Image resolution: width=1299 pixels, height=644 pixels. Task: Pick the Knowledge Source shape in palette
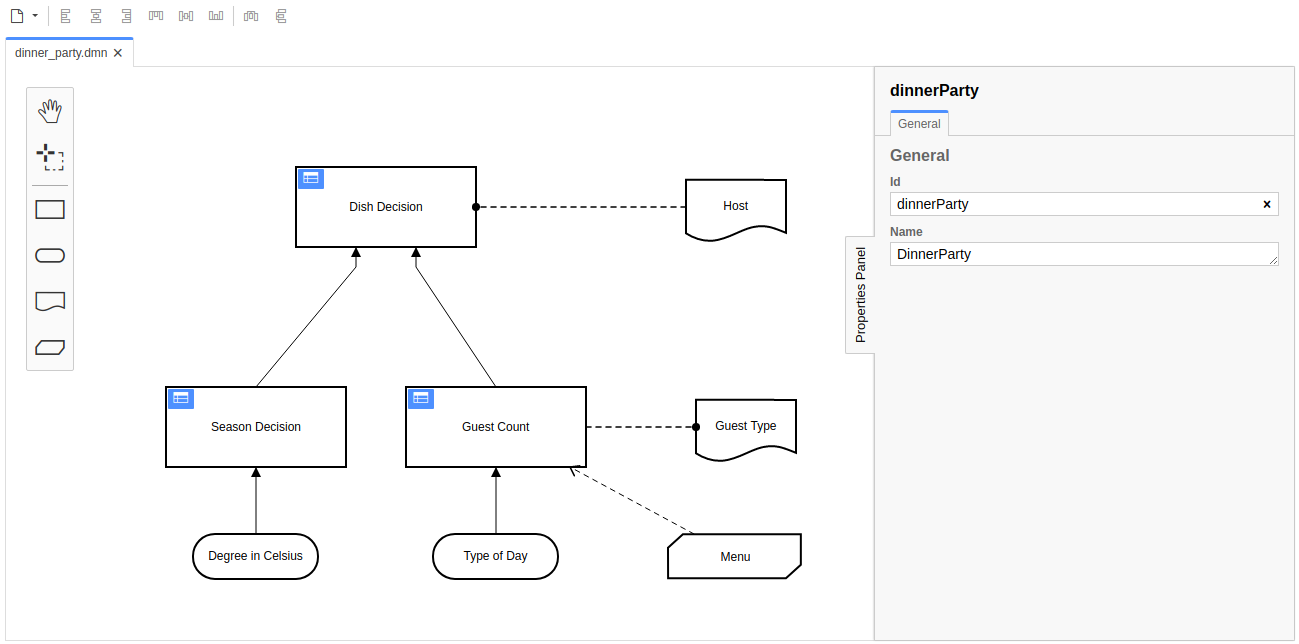pos(50,301)
